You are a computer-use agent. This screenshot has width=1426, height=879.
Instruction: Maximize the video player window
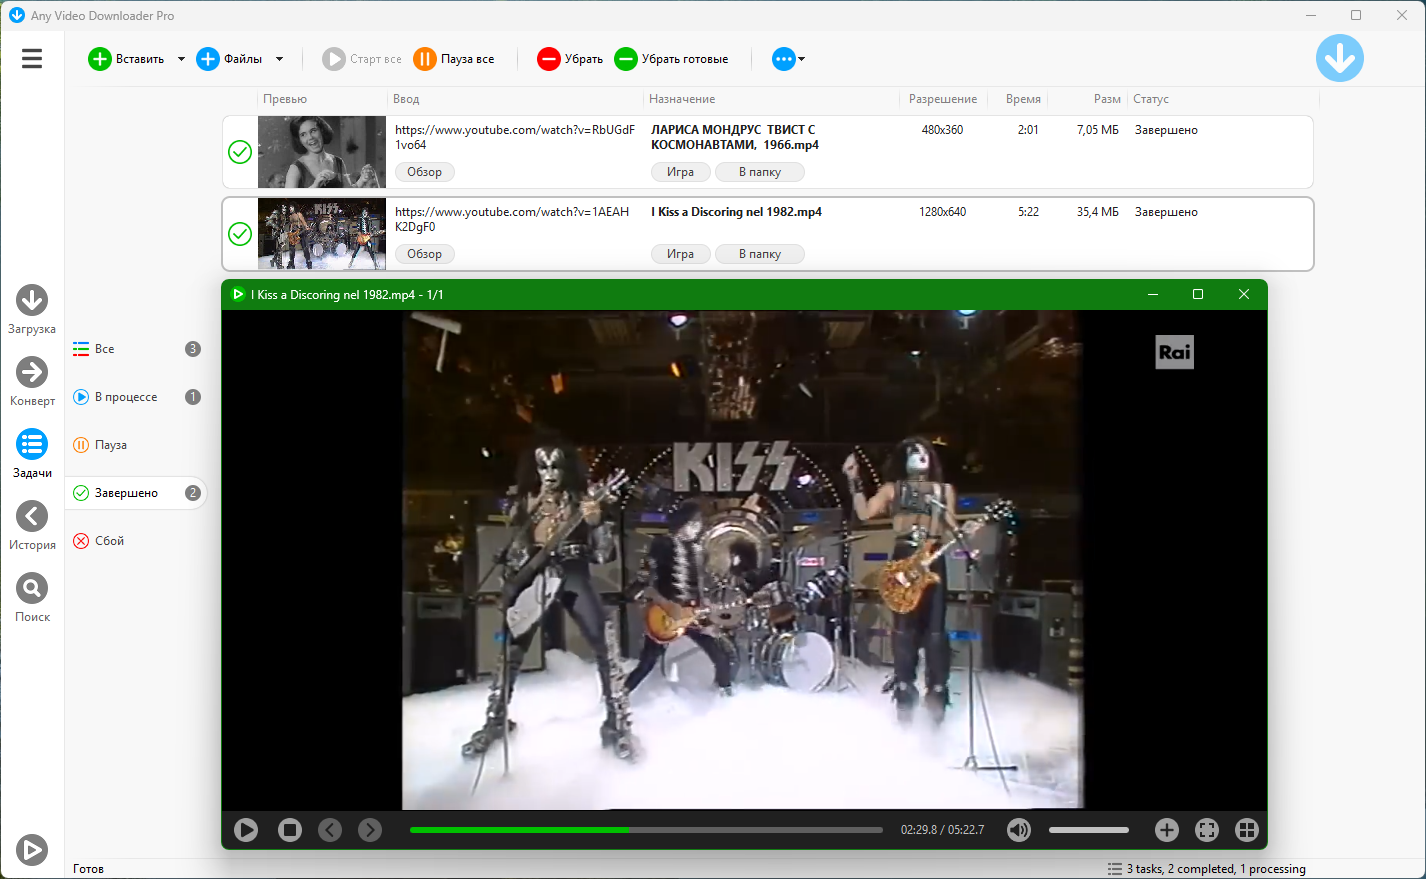(x=1198, y=294)
